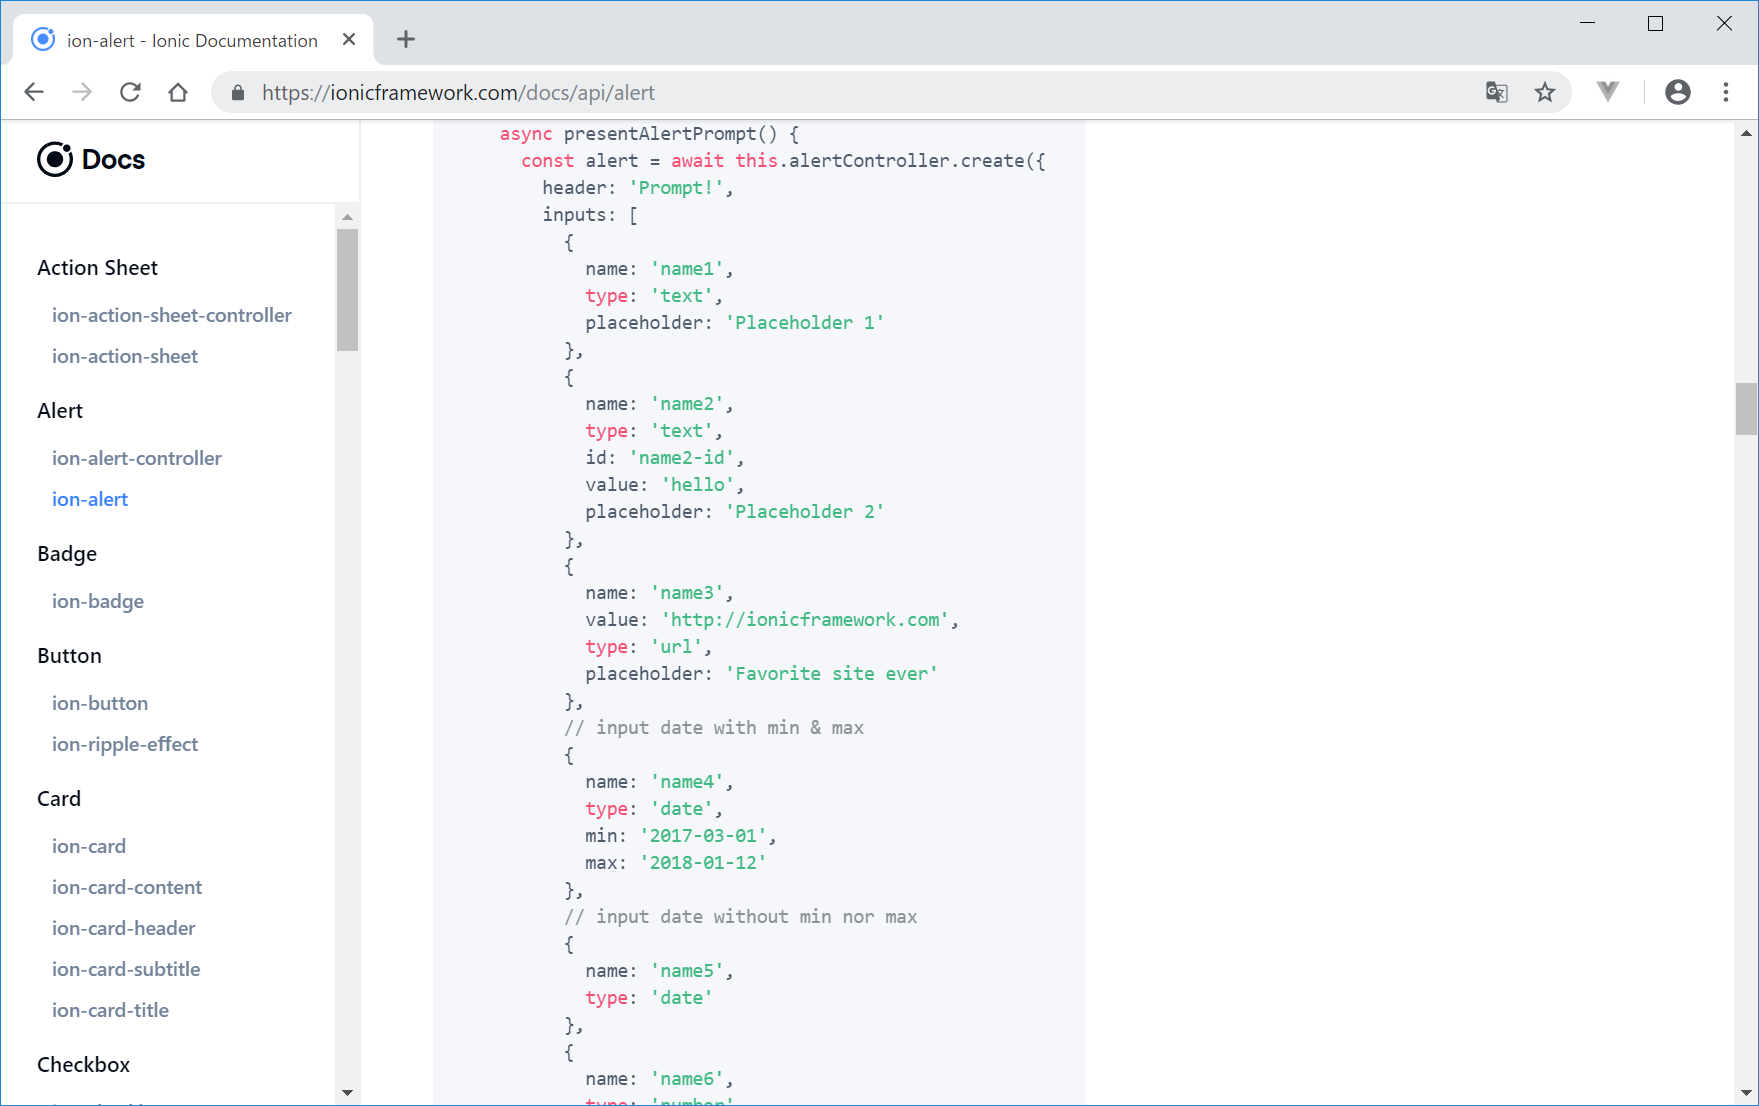Open a new browser tab

[405, 40]
